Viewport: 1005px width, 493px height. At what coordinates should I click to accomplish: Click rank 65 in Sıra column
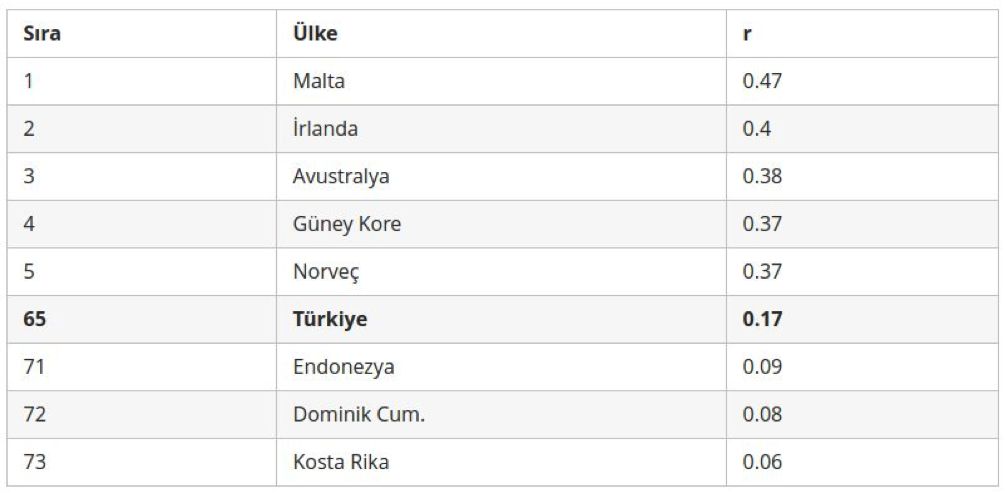(x=35, y=319)
